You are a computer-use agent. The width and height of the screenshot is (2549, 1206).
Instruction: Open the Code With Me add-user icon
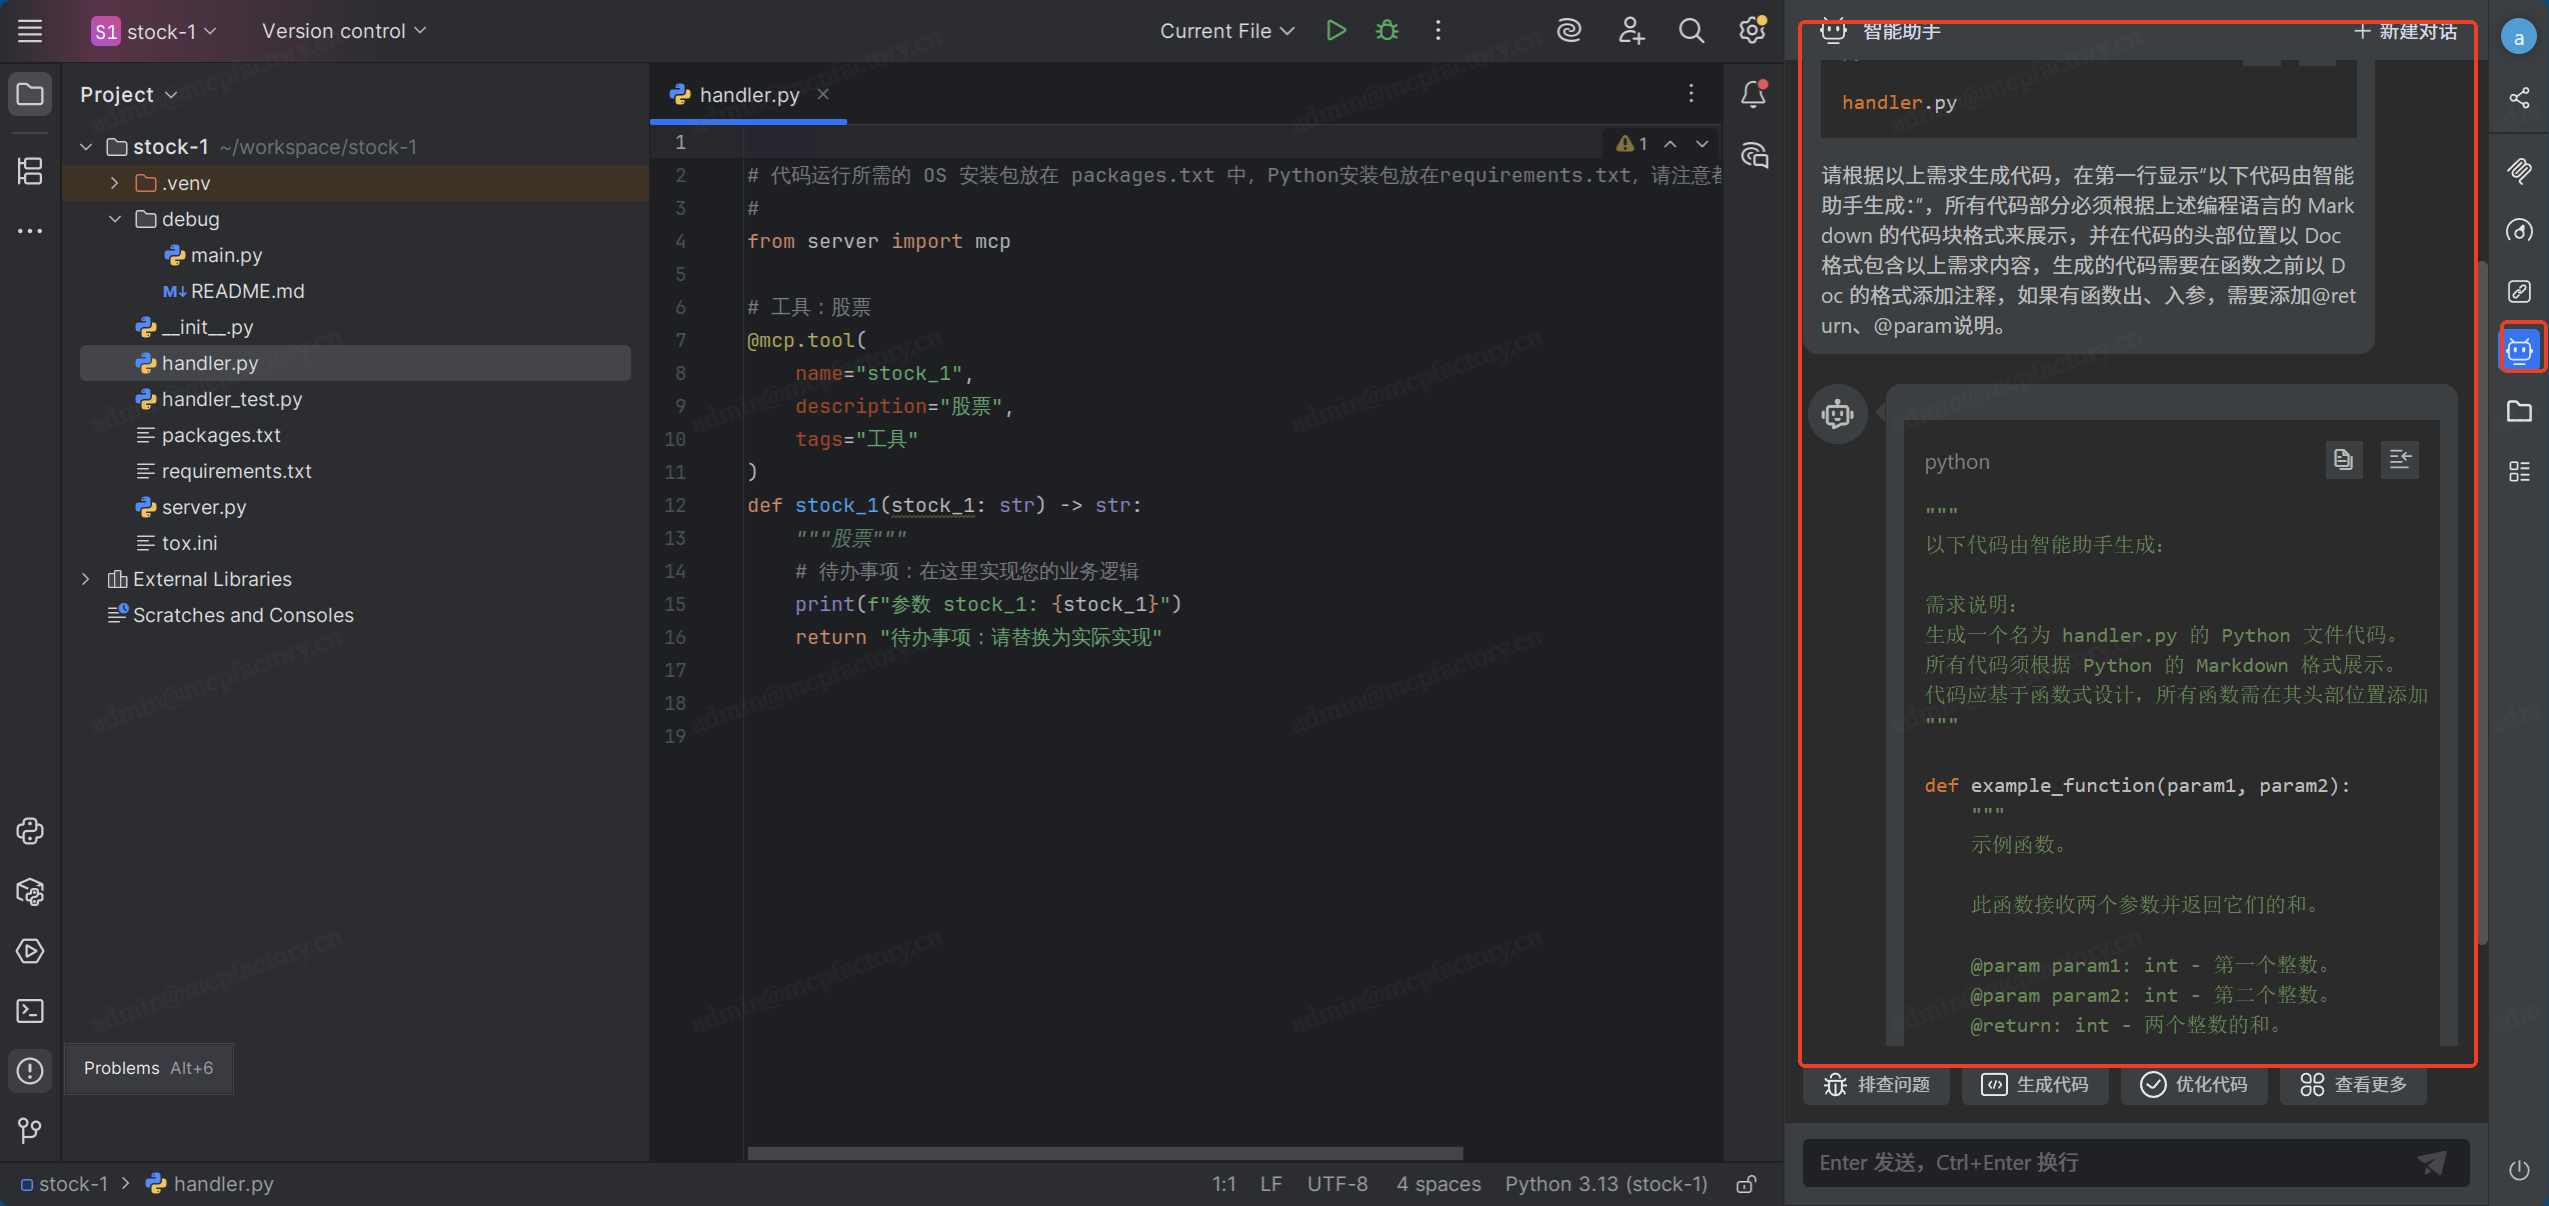coord(1631,31)
